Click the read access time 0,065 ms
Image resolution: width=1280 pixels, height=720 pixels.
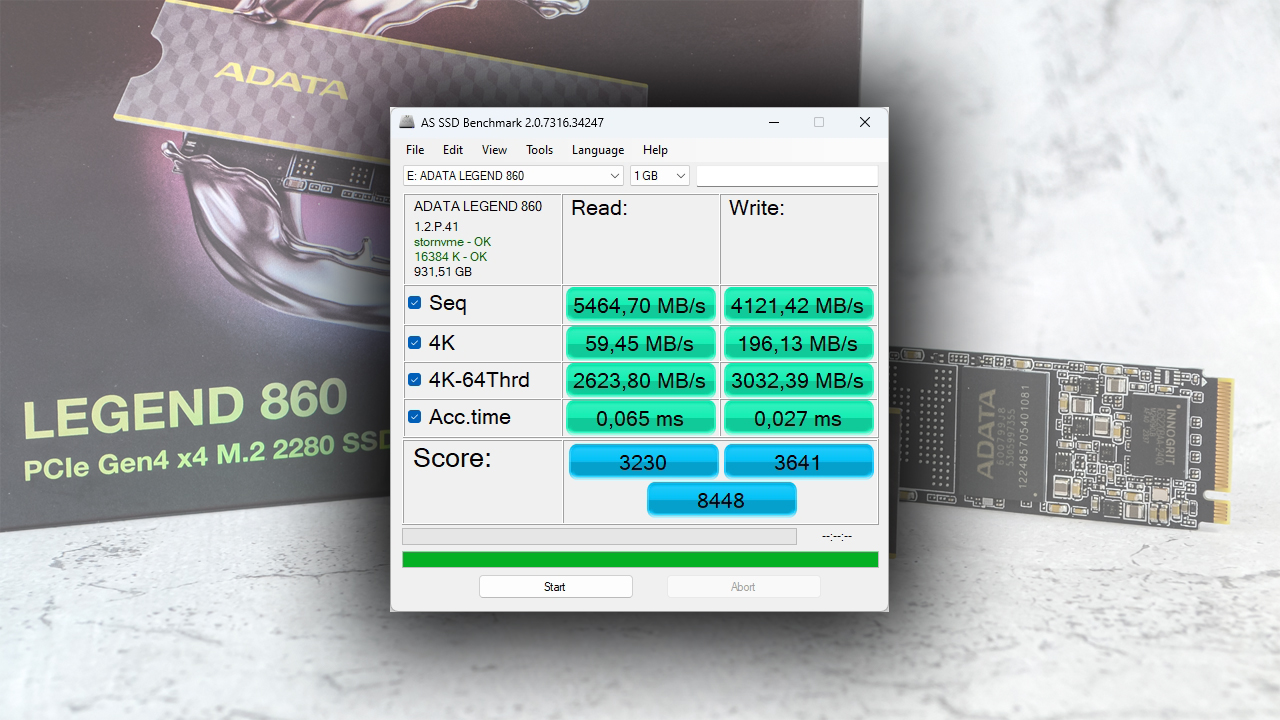[x=640, y=418]
